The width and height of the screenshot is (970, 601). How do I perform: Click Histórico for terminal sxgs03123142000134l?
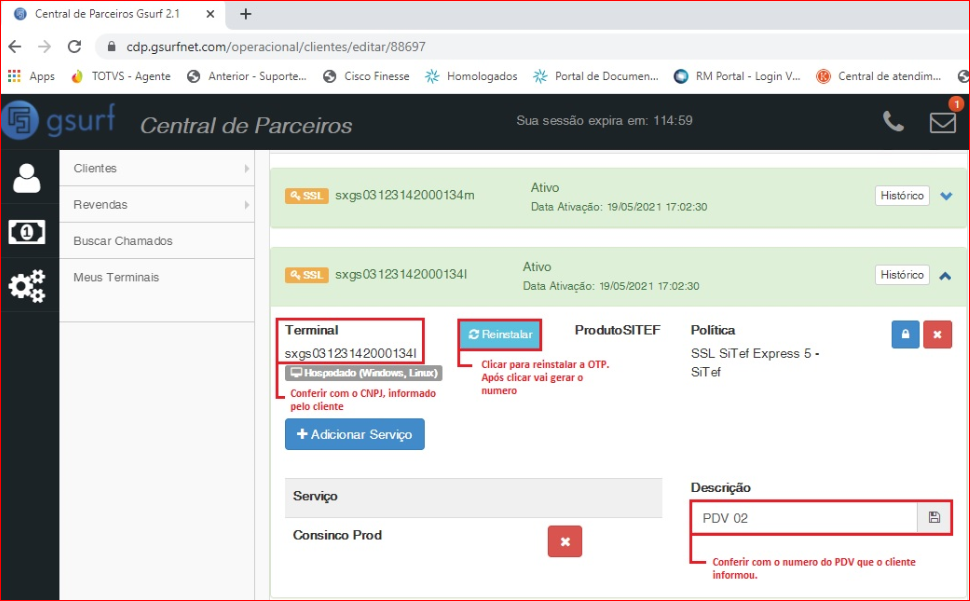pyautogui.click(x=902, y=275)
